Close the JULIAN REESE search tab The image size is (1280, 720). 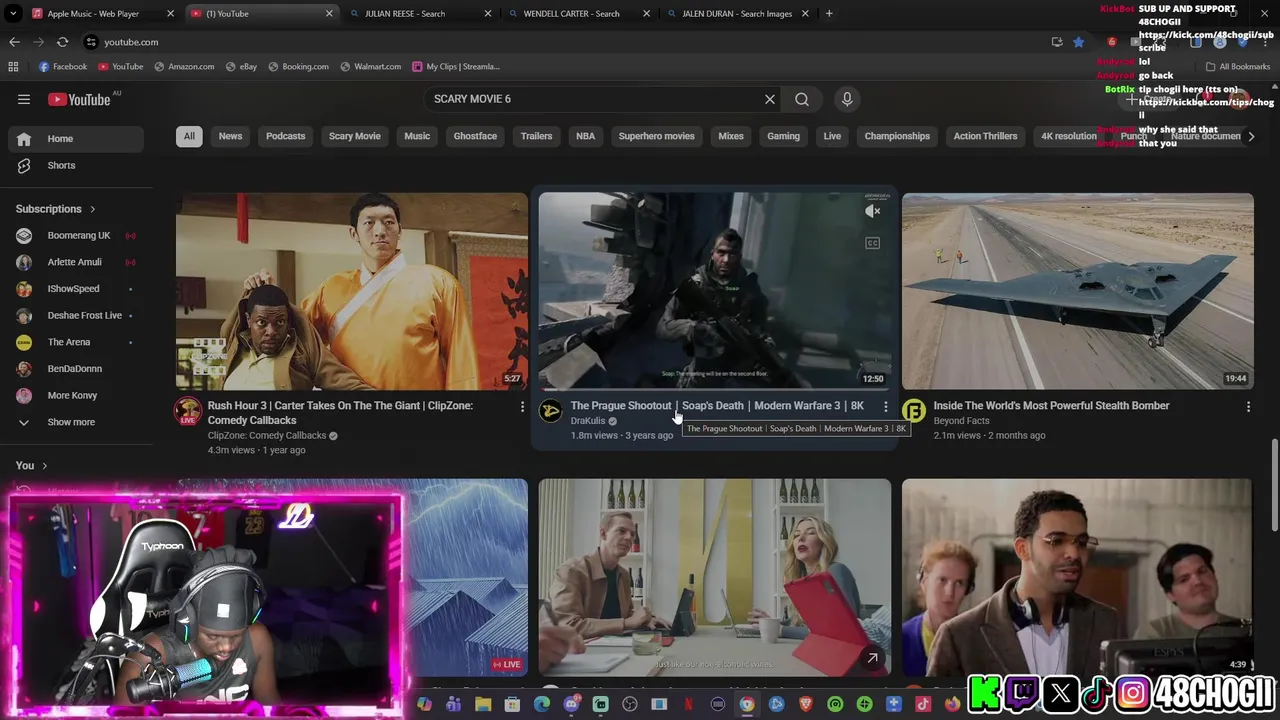tap(488, 13)
